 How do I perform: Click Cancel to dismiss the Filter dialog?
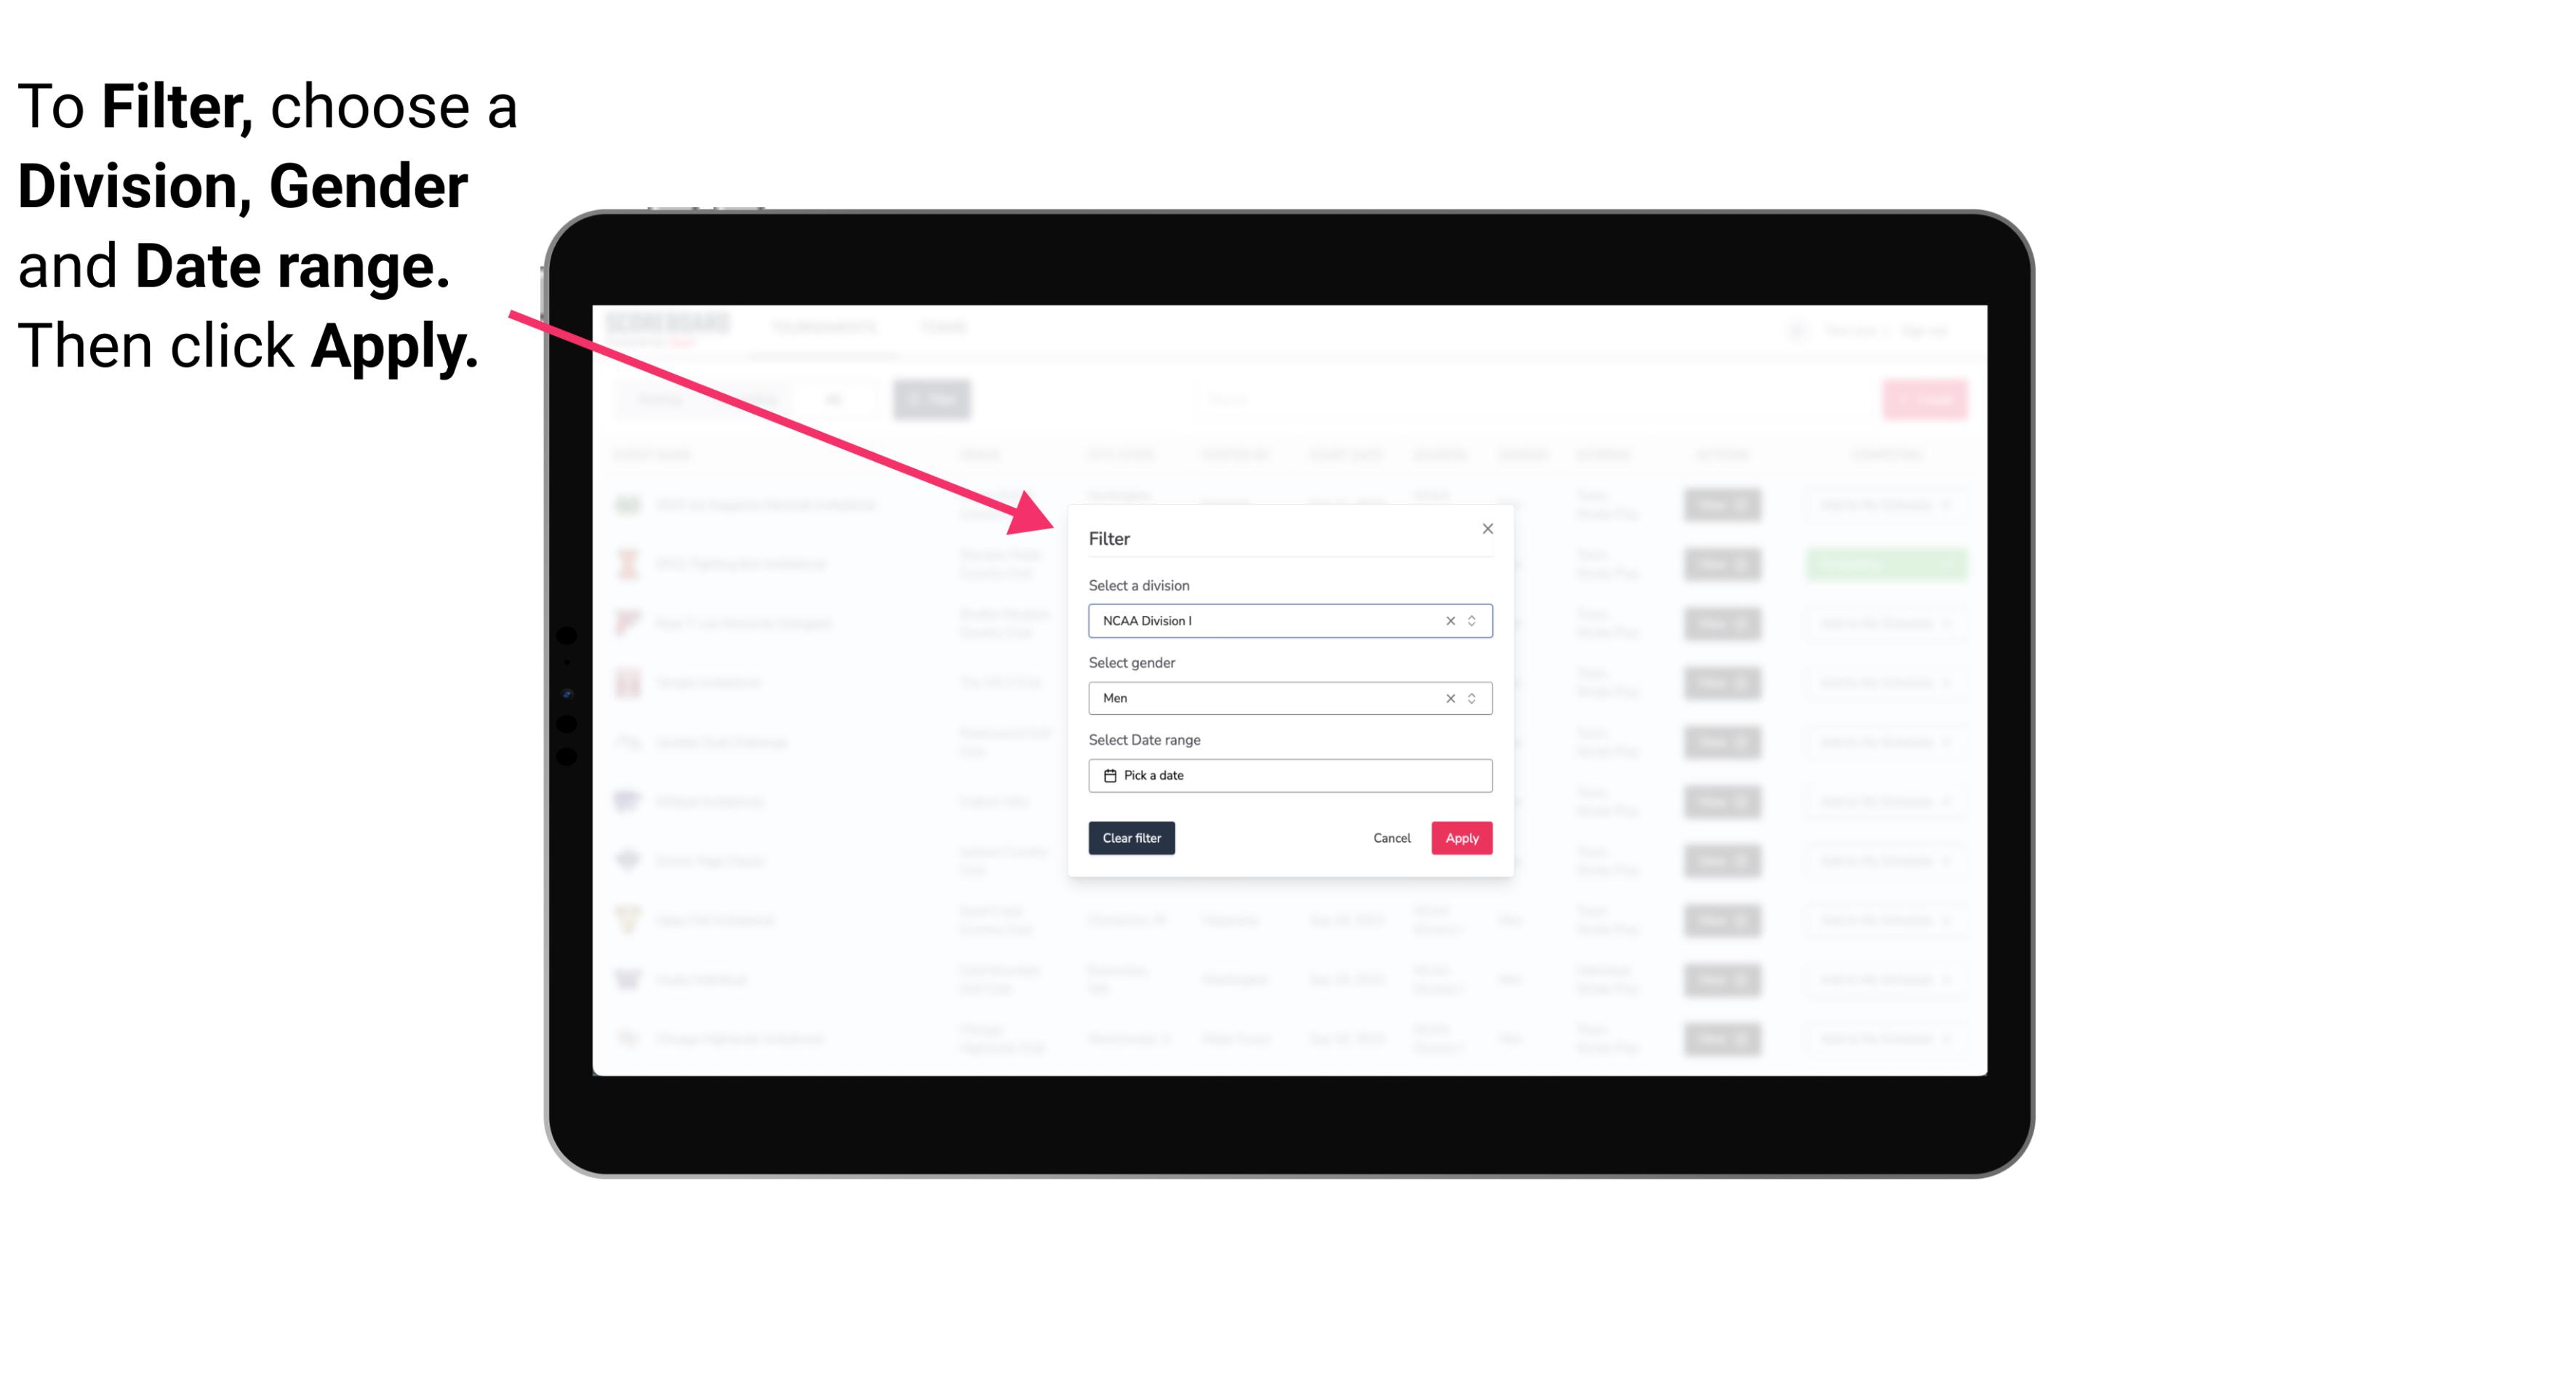pos(1391,838)
